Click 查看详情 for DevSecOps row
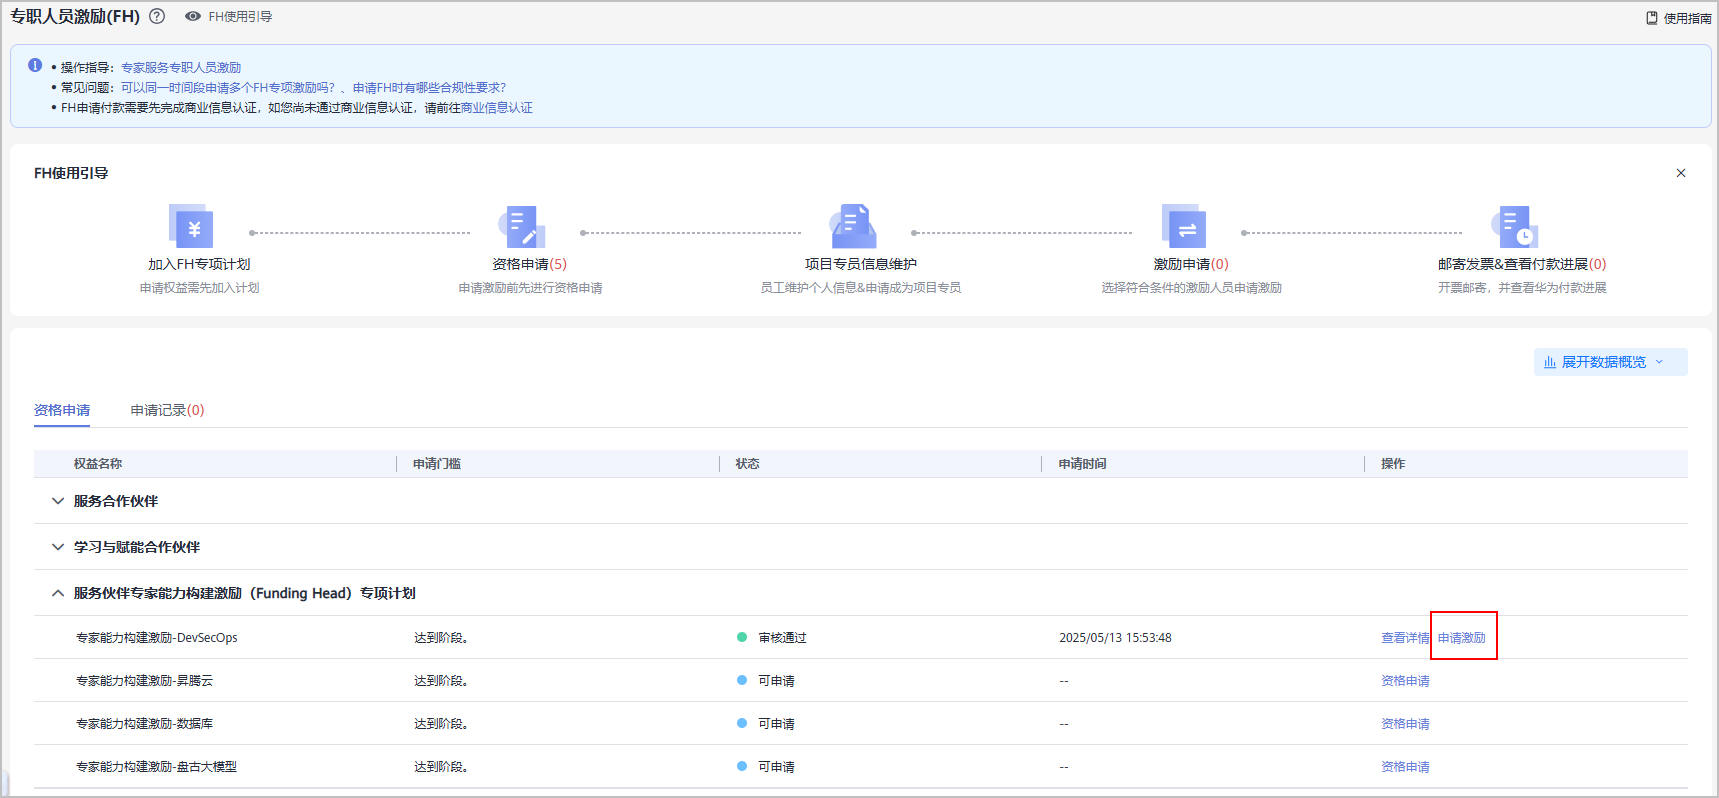1719x798 pixels. pos(1405,638)
